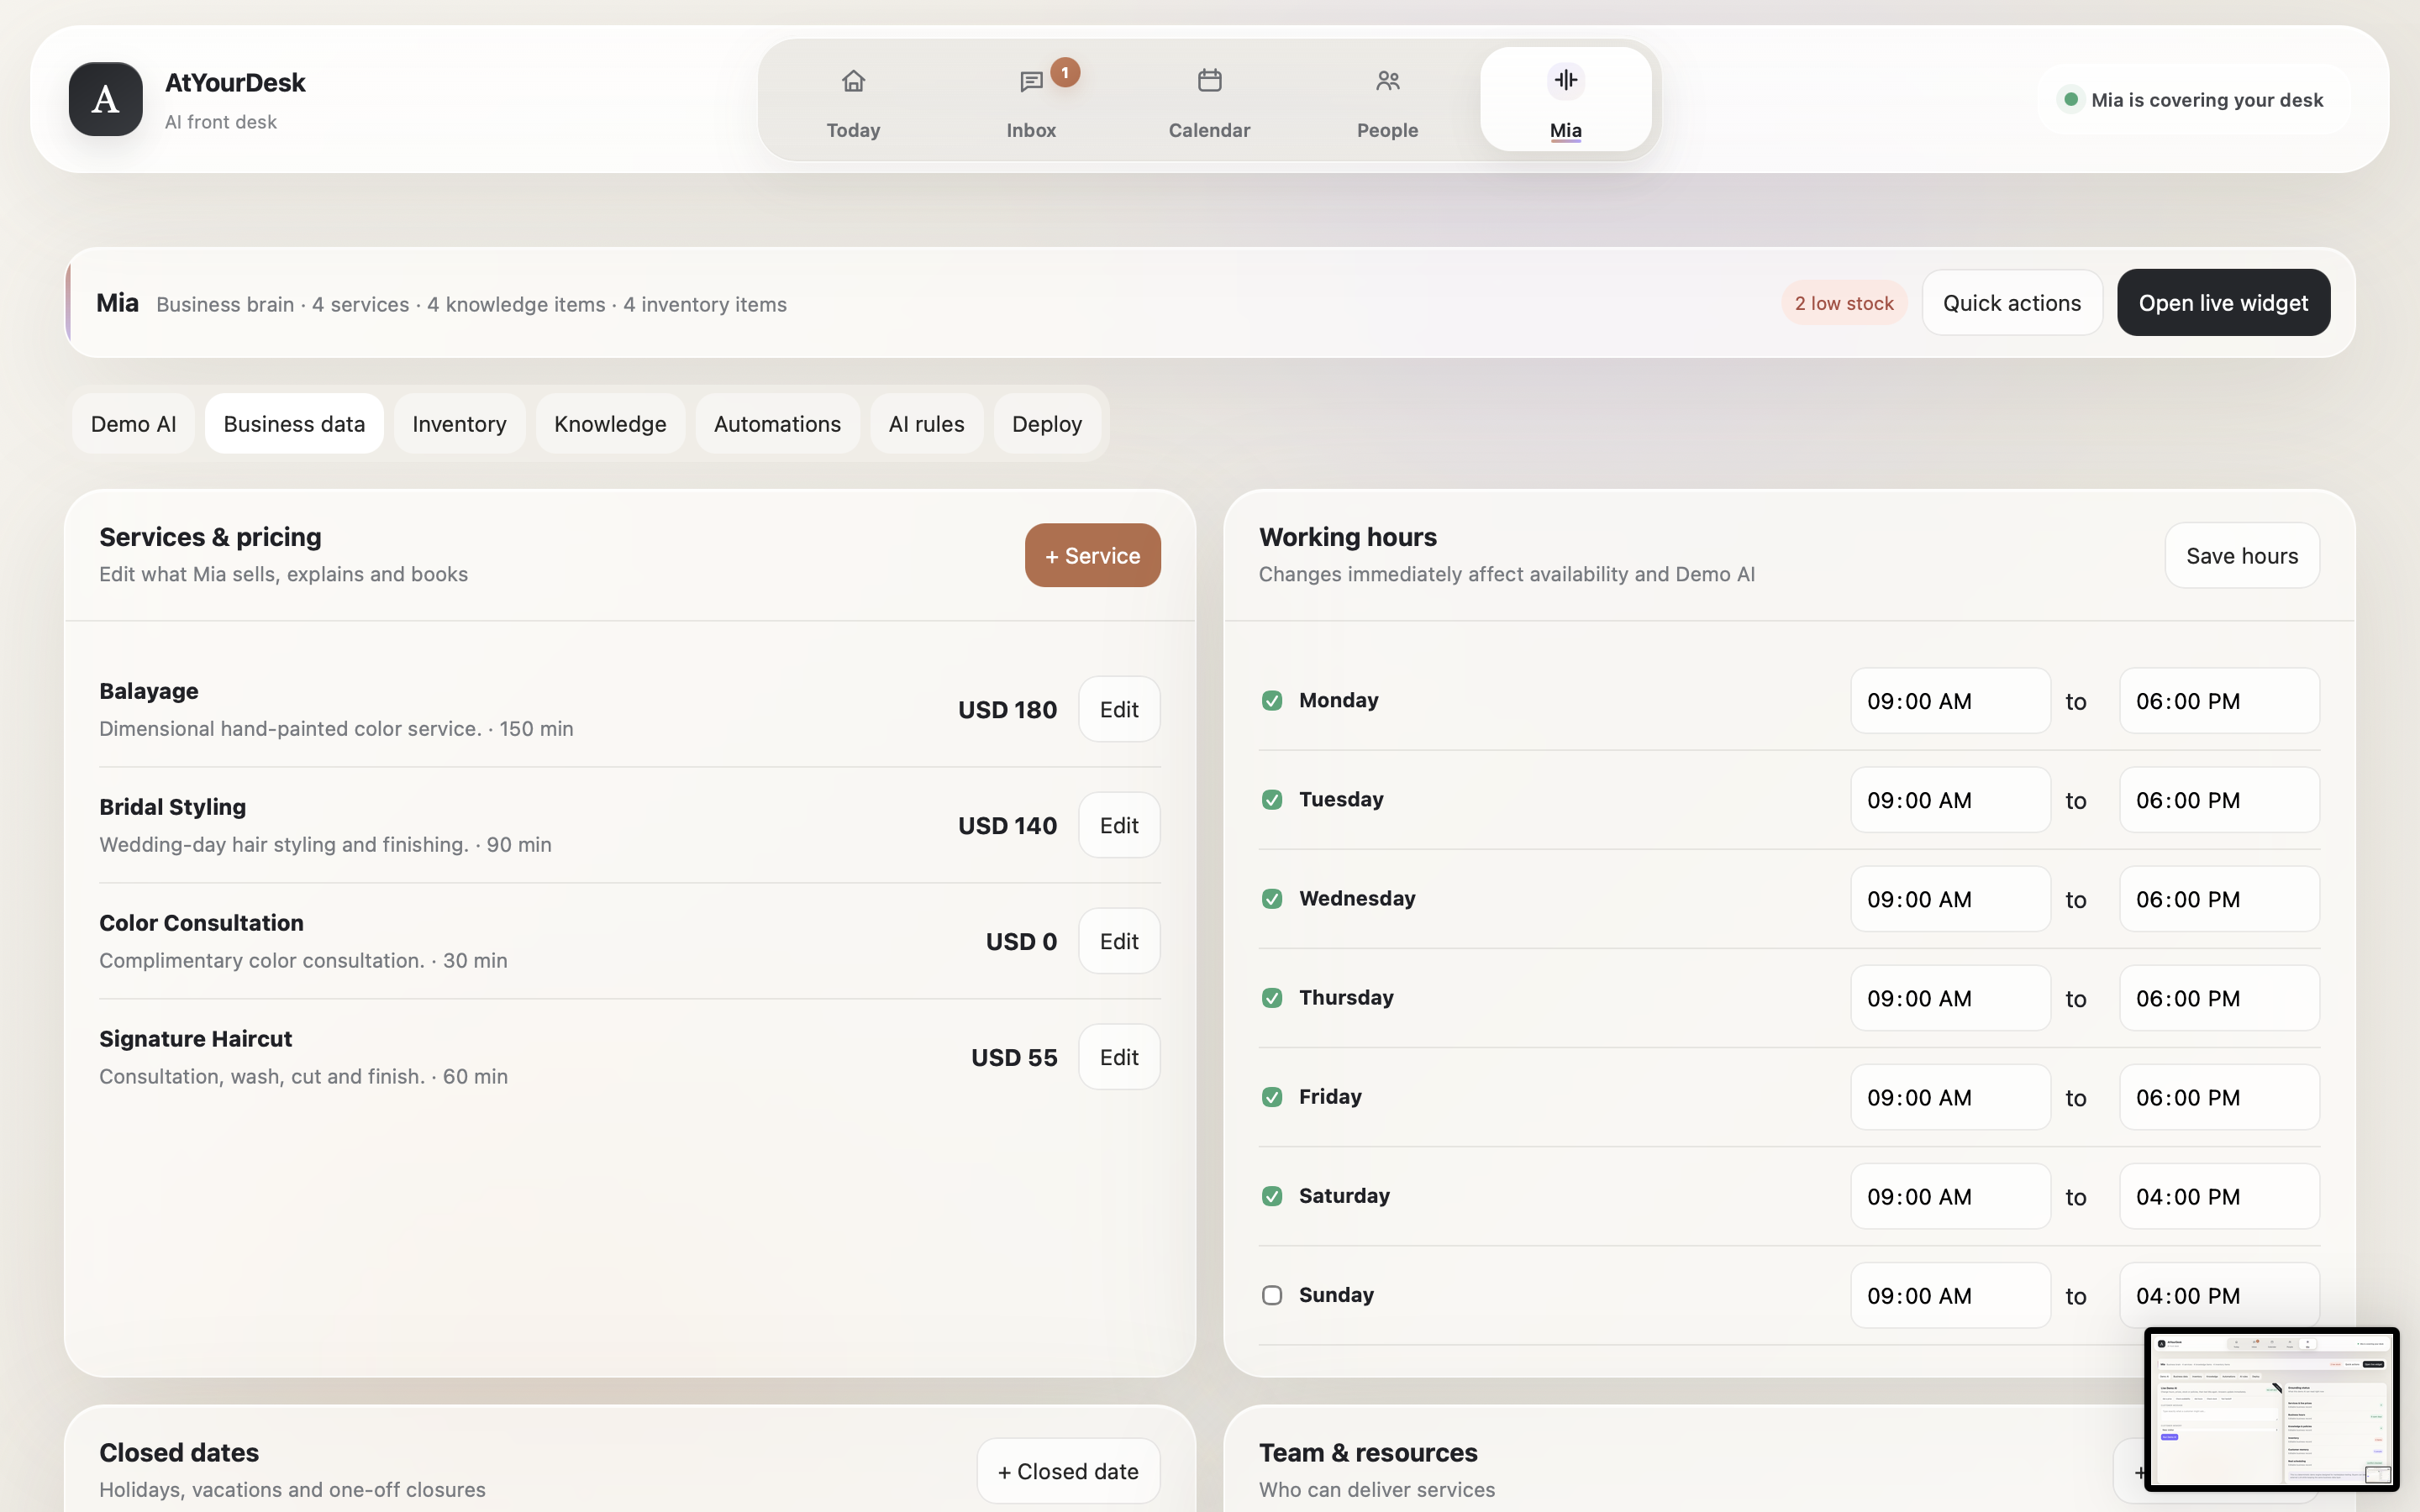Click Thursday opening time field
The width and height of the screenshot is (2420, 1512).
tap(1950, 997)
